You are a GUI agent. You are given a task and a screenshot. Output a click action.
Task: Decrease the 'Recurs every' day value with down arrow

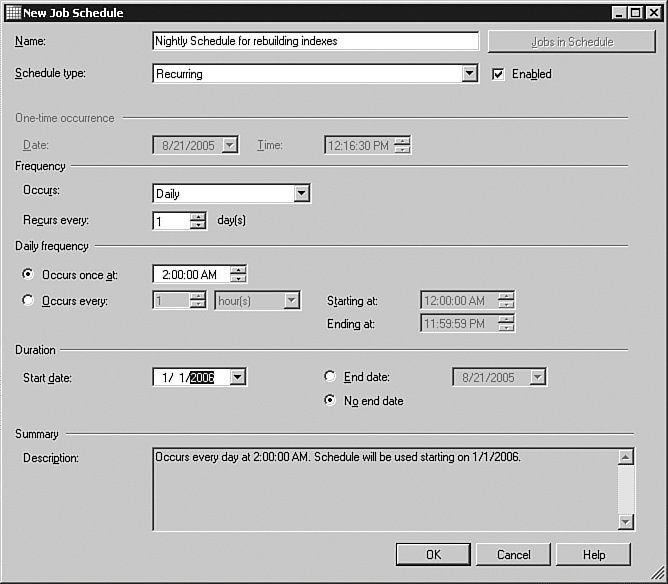tap(198, 226)
